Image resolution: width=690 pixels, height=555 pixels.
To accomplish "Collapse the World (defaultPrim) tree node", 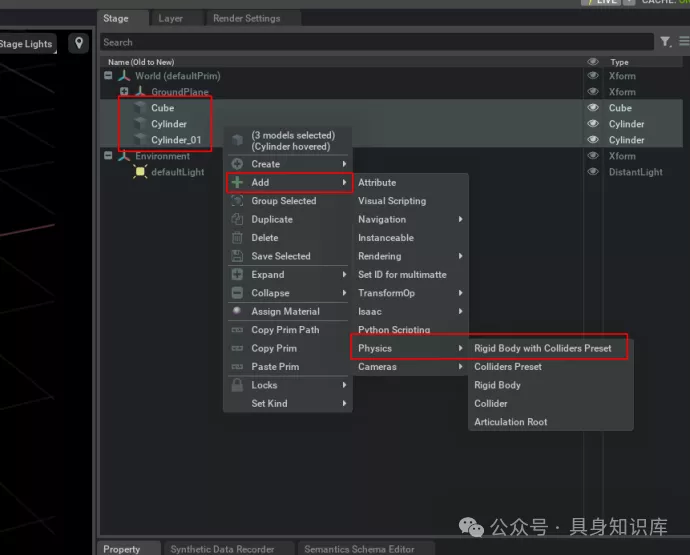I will pyautogui.click(x=108, y=76).
